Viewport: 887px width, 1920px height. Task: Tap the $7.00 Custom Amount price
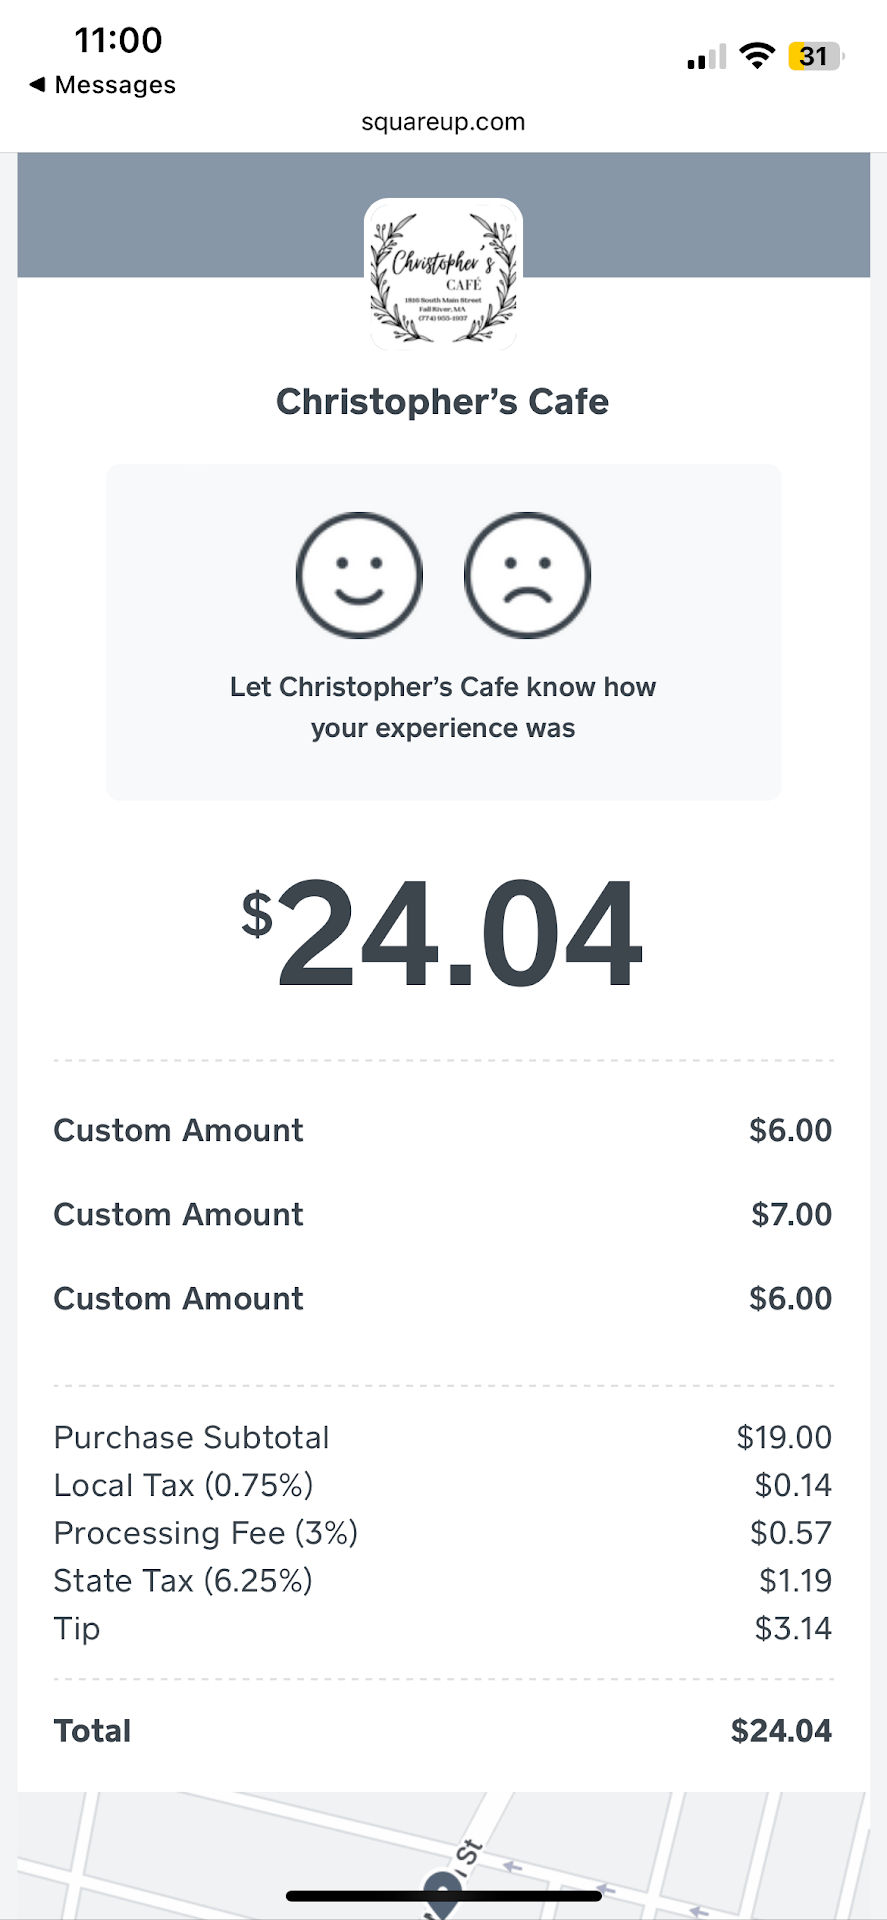(x=791, y=1215)
